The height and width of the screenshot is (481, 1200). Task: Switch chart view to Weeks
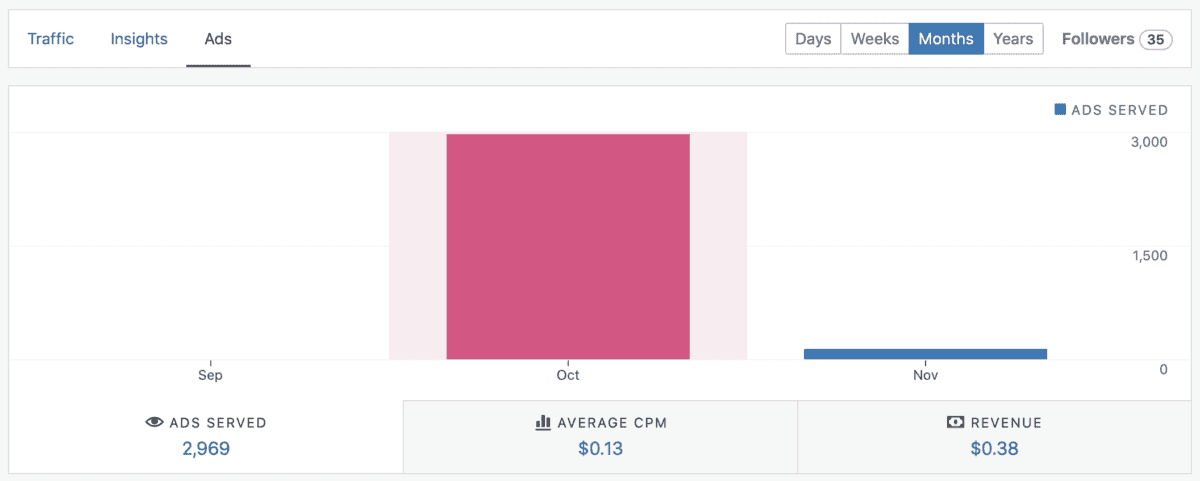(875, 39)
